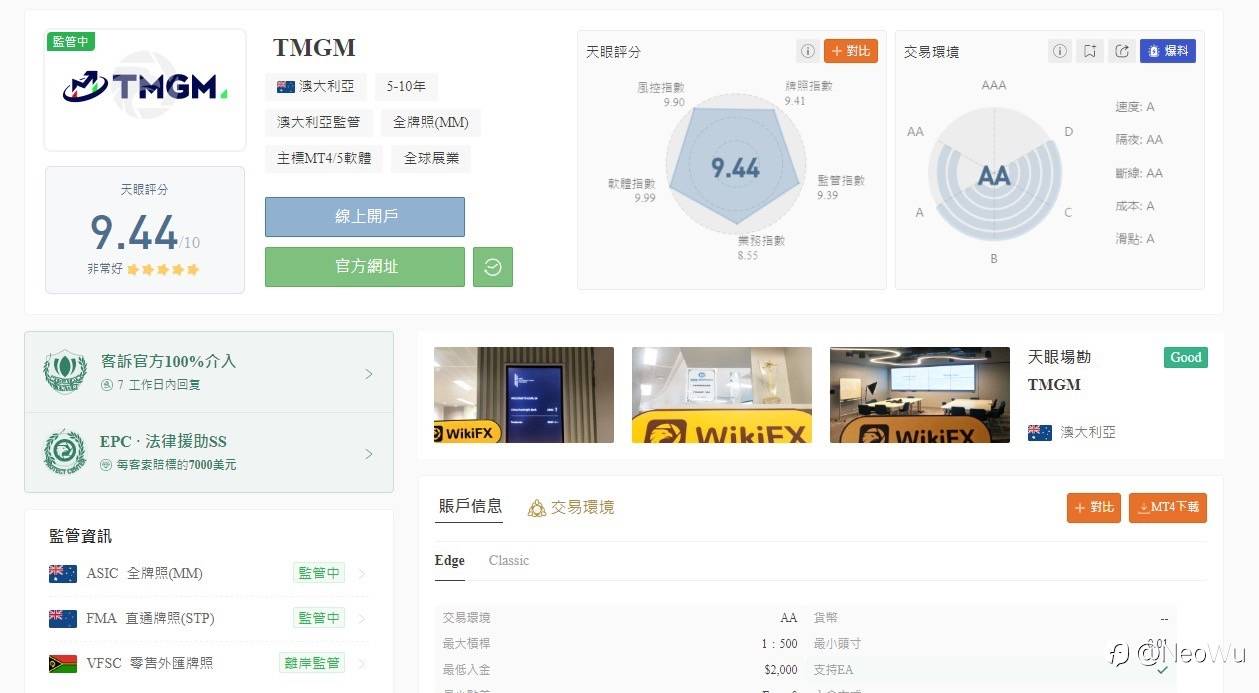
Task: Click 監管中 status beside ASIC
Action: click(x=319, y=574)
